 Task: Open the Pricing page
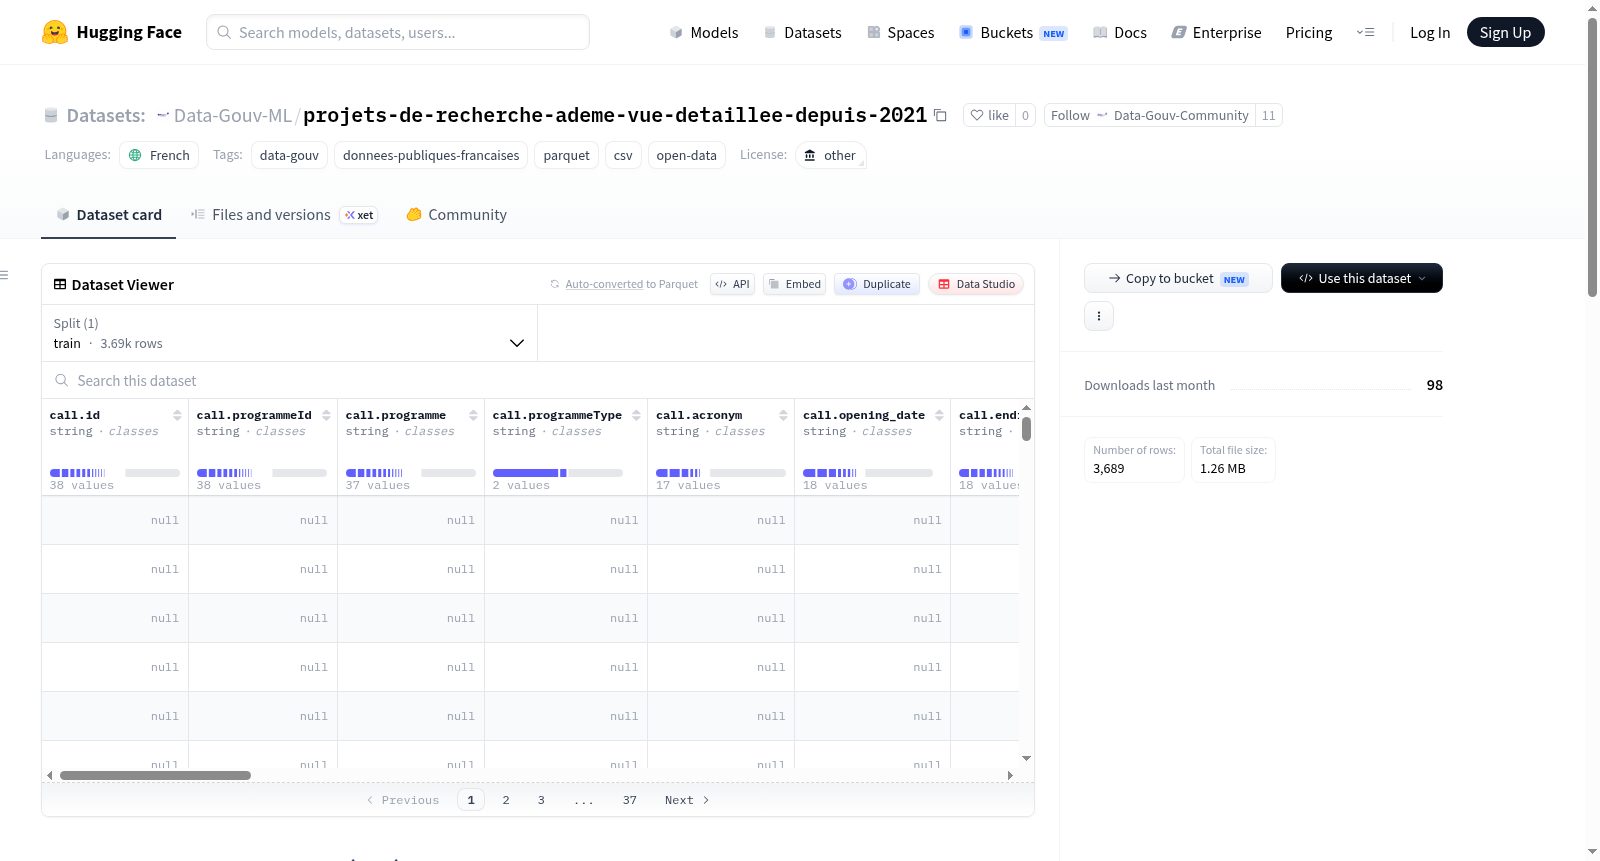click(1309, 32)
